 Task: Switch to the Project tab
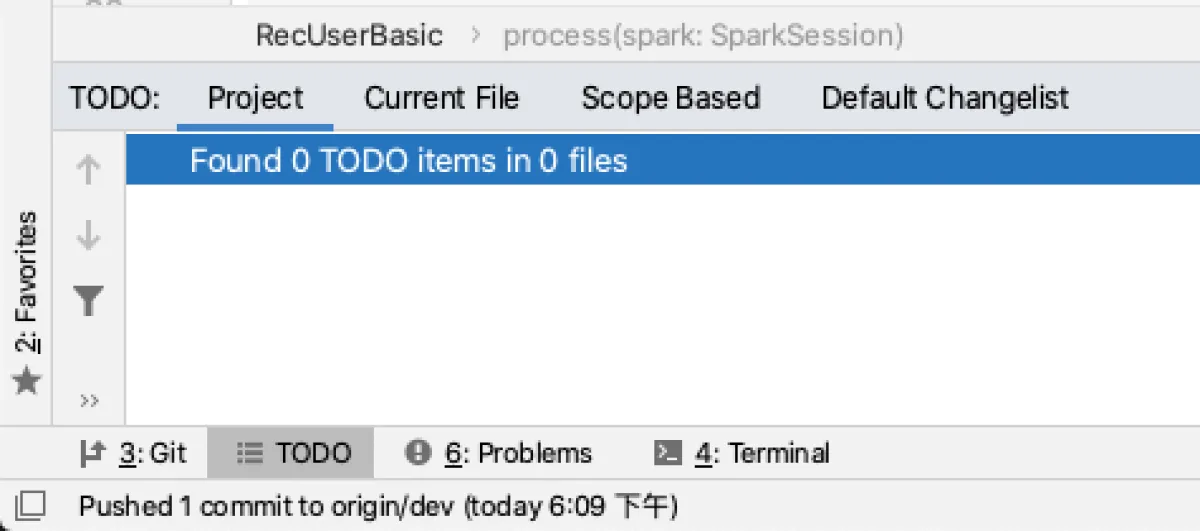(x=255, y=98)
